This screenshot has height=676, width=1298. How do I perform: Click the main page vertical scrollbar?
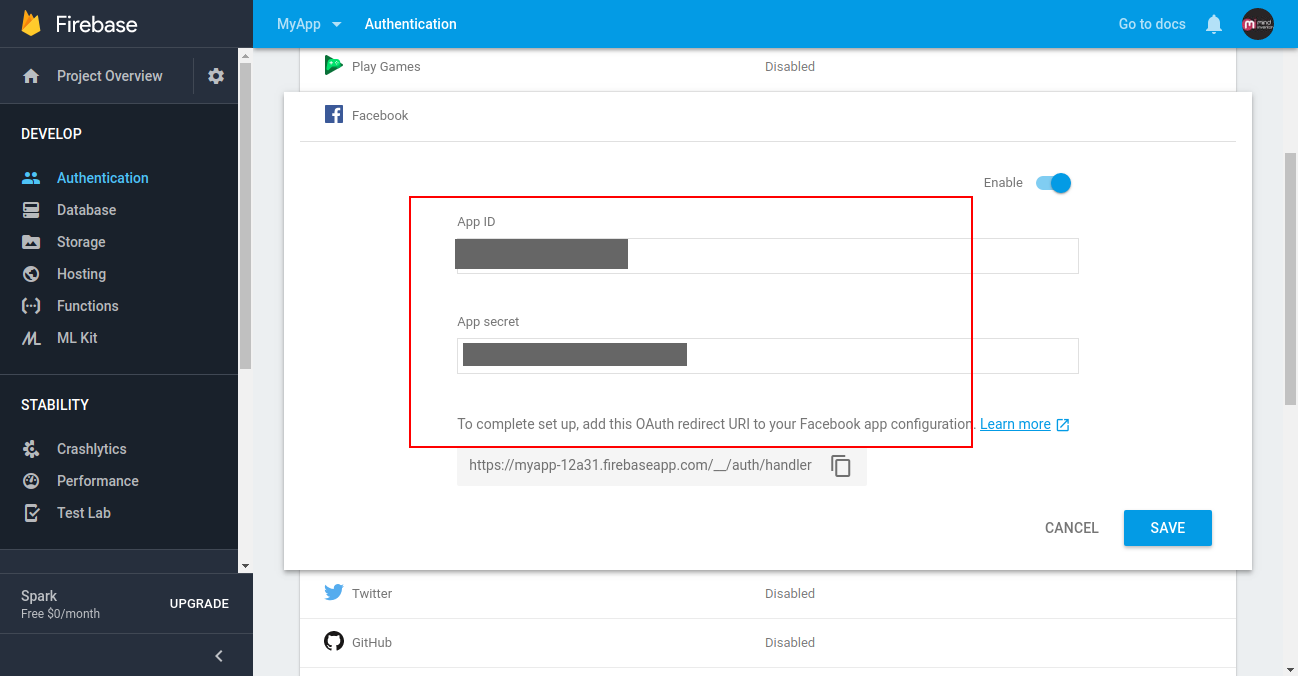click(1290, 278)
